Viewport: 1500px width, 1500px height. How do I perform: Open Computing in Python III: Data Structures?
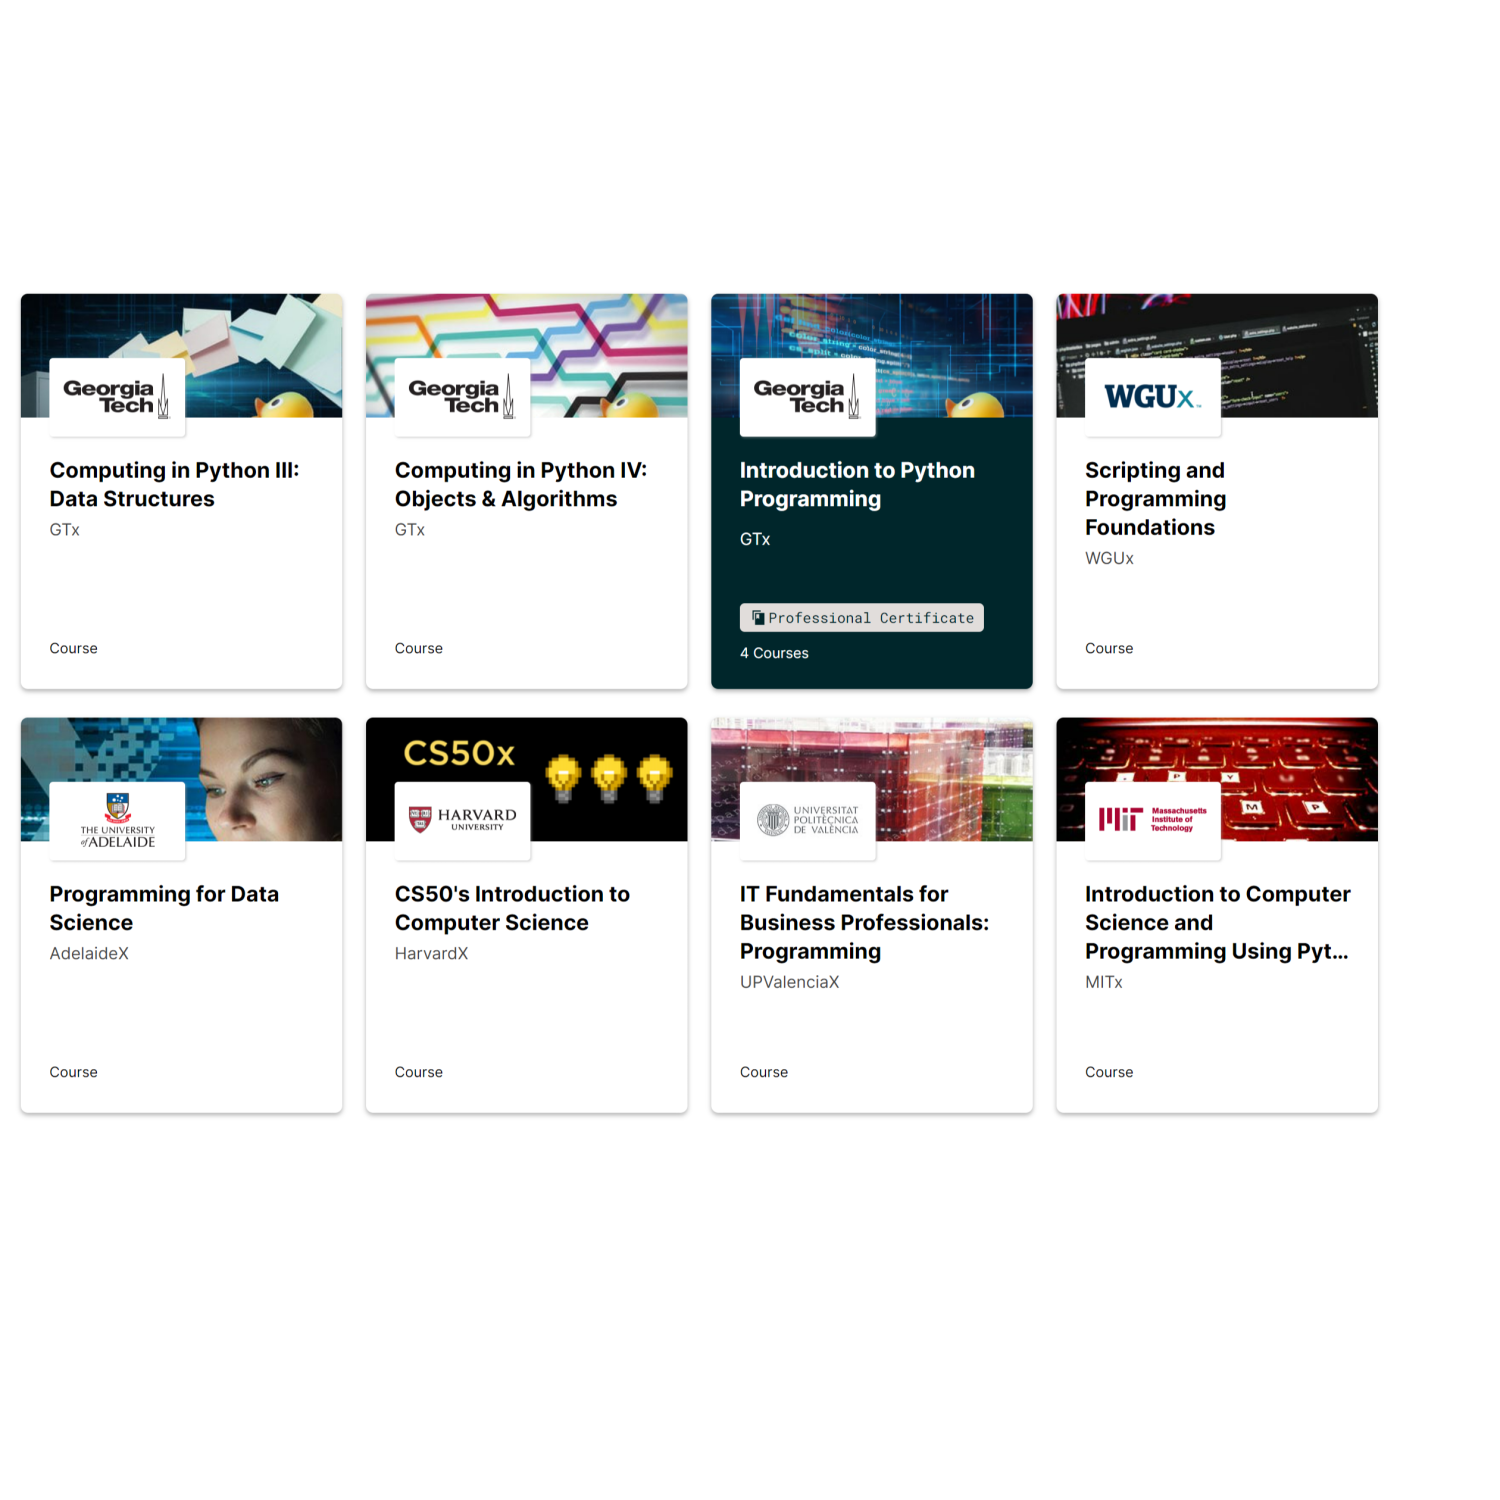pyautogui.click(x=174, y=484)
